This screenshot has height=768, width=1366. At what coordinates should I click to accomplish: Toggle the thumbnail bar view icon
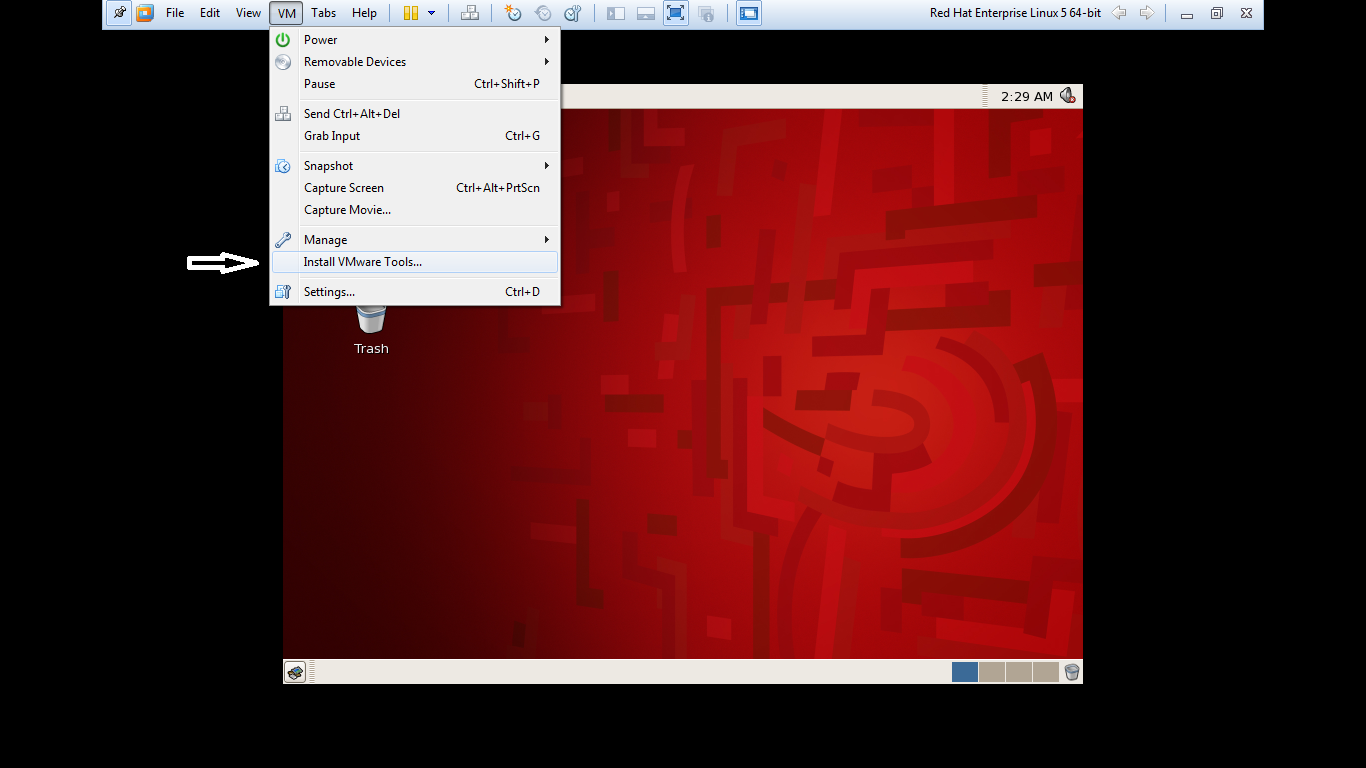646,13
